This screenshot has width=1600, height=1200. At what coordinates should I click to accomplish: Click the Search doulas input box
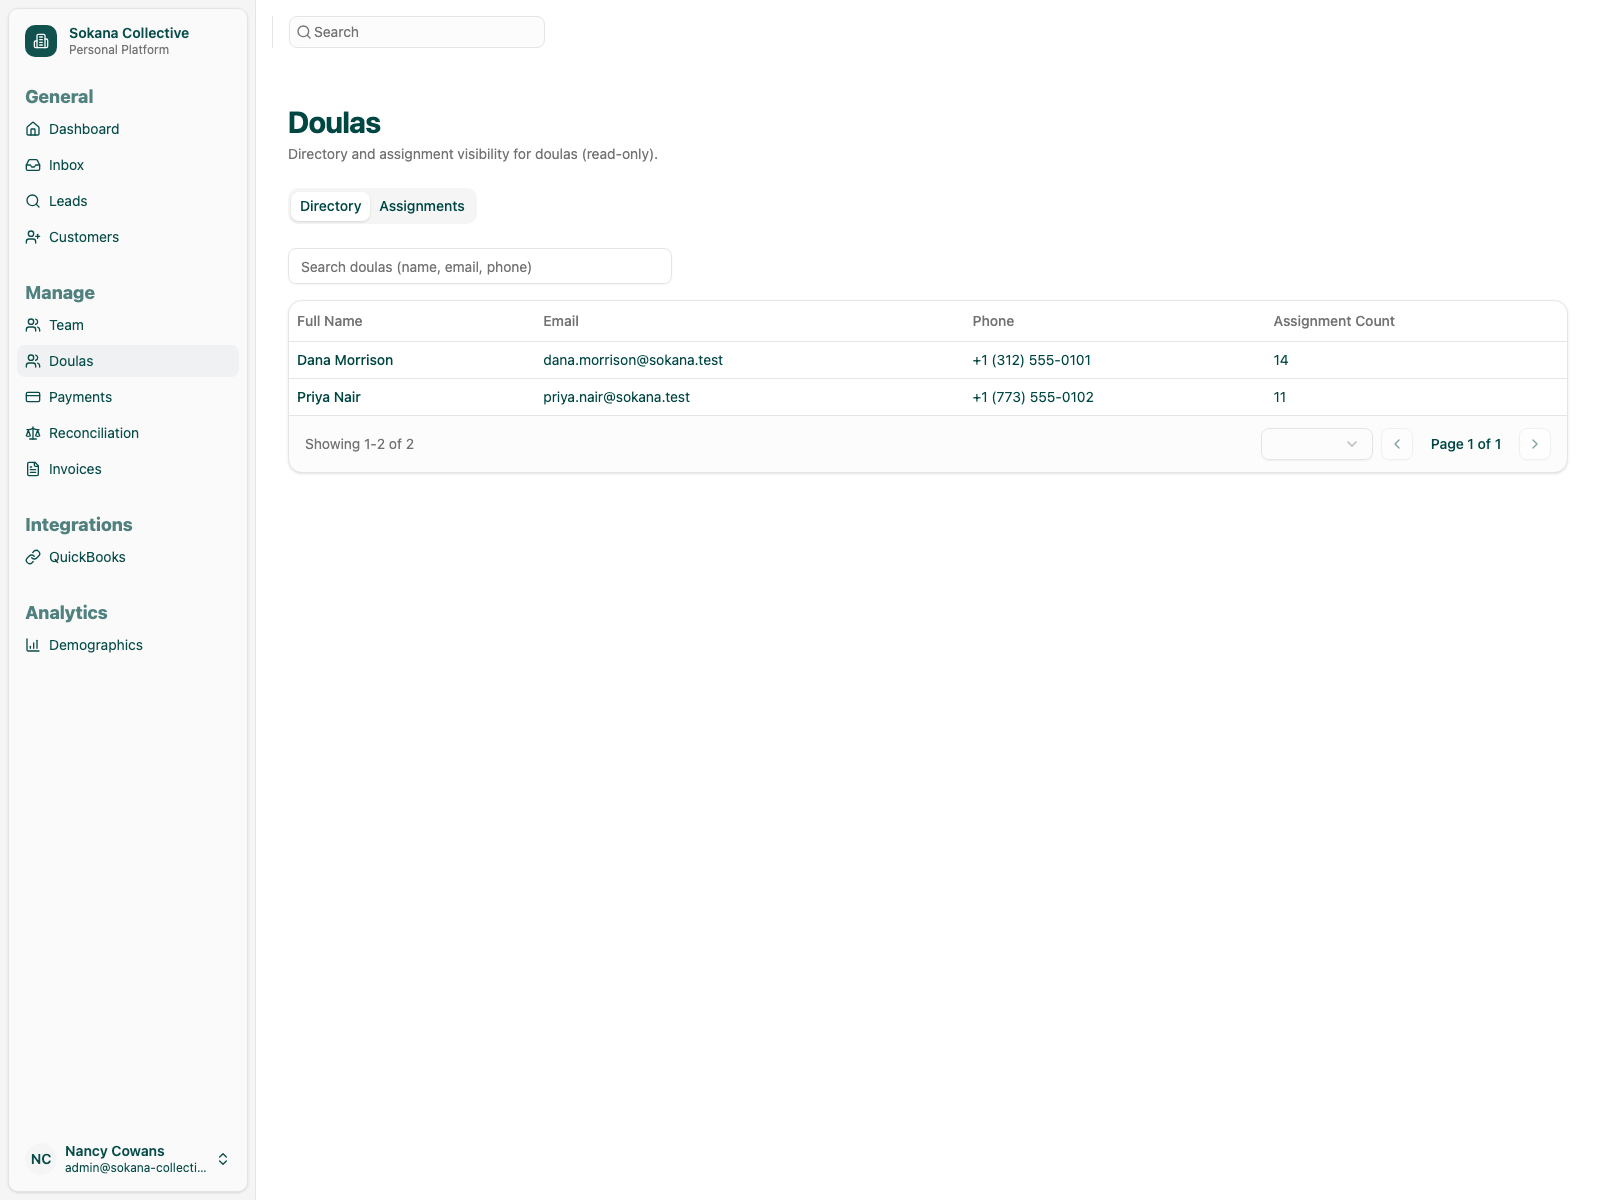tap(480, 266)
